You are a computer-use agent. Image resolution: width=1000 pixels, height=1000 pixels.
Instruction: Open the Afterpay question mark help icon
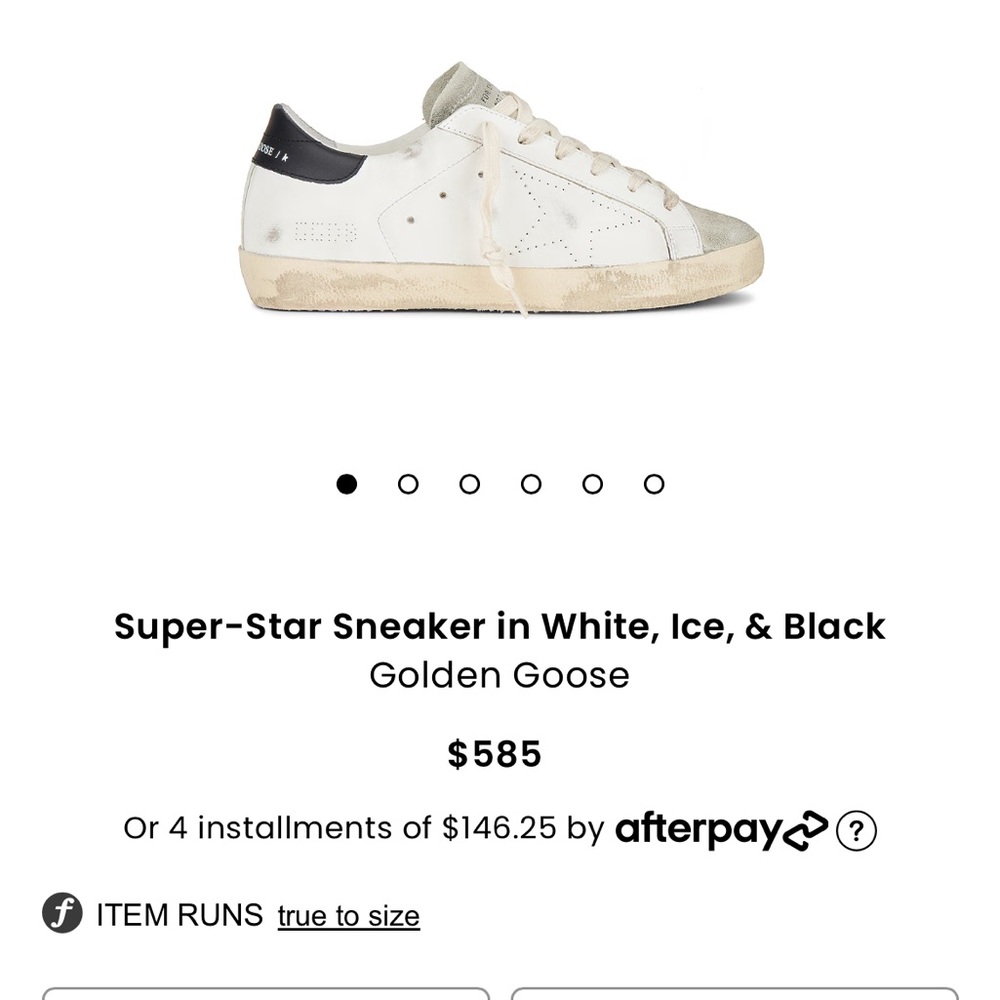click(x=855, y=829)
